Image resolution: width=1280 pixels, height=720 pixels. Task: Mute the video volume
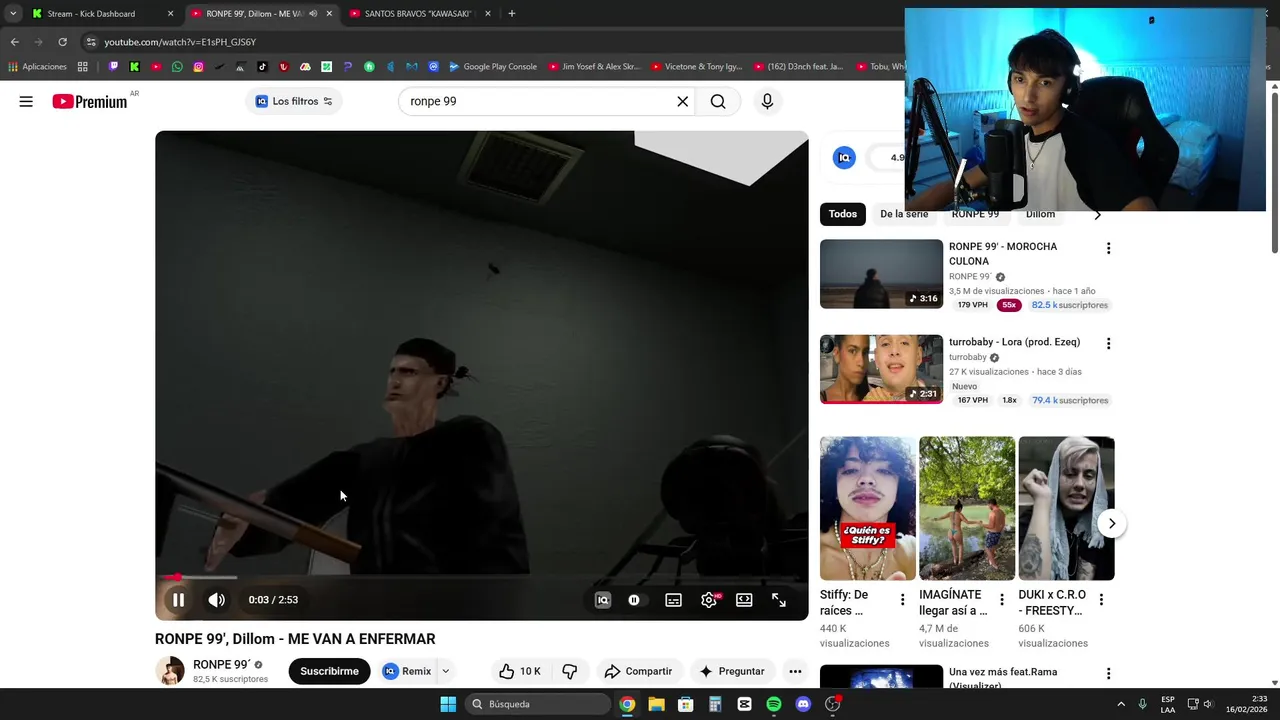click(x=216, y=600)
